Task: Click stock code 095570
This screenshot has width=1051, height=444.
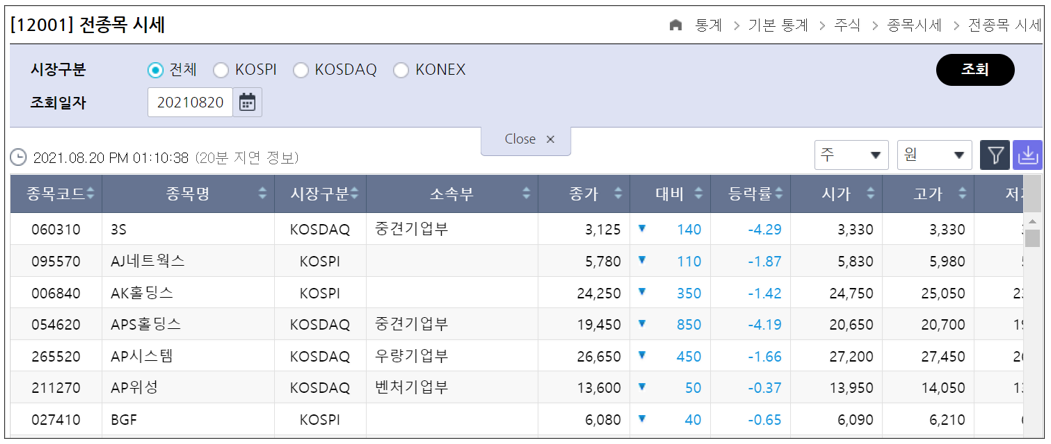Action: (x=56, y=262)
